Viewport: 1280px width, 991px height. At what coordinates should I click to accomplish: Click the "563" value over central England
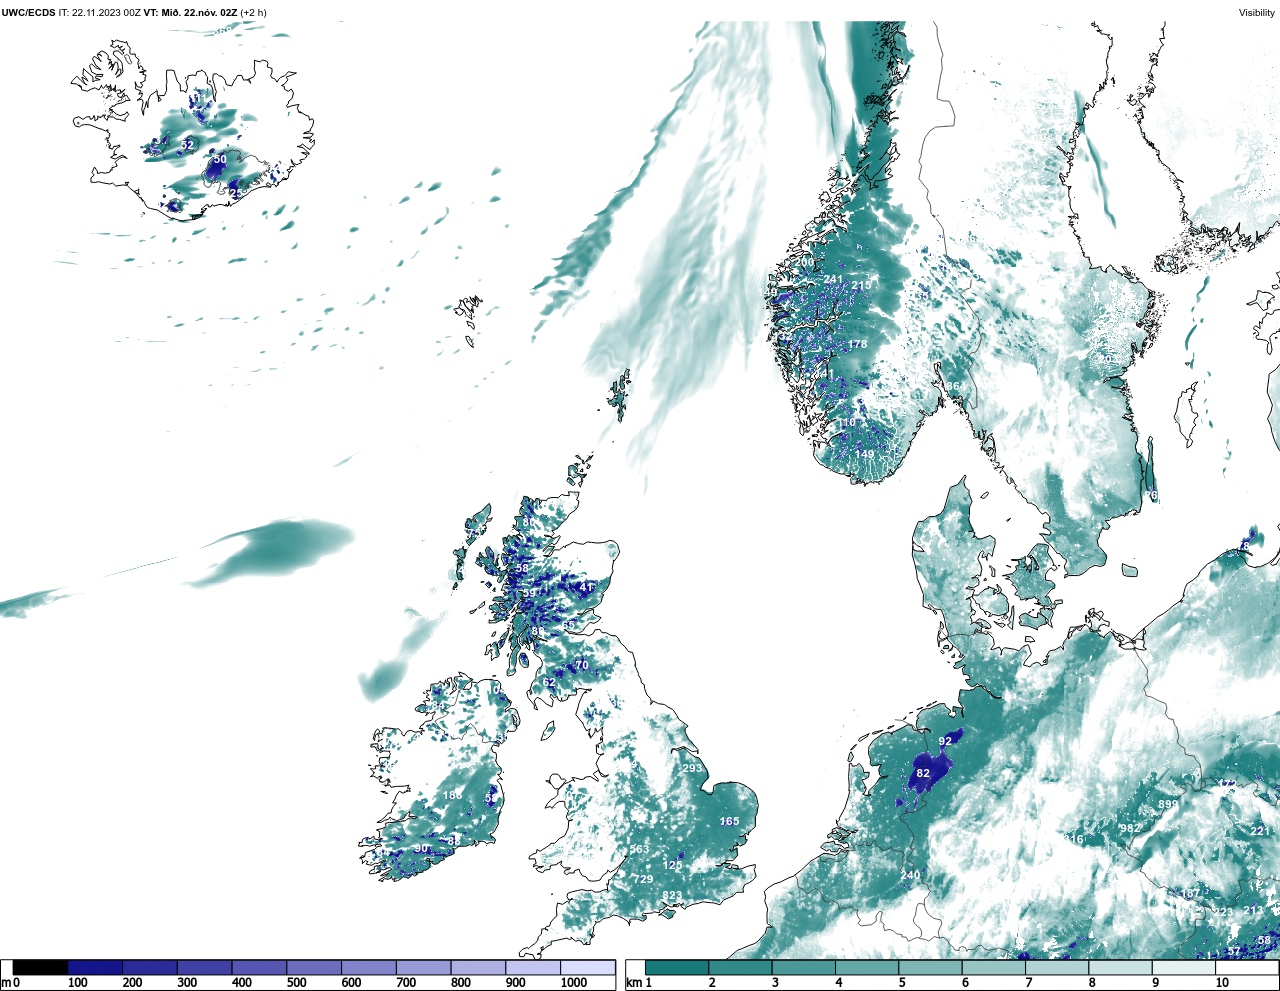tap(639, 849)
